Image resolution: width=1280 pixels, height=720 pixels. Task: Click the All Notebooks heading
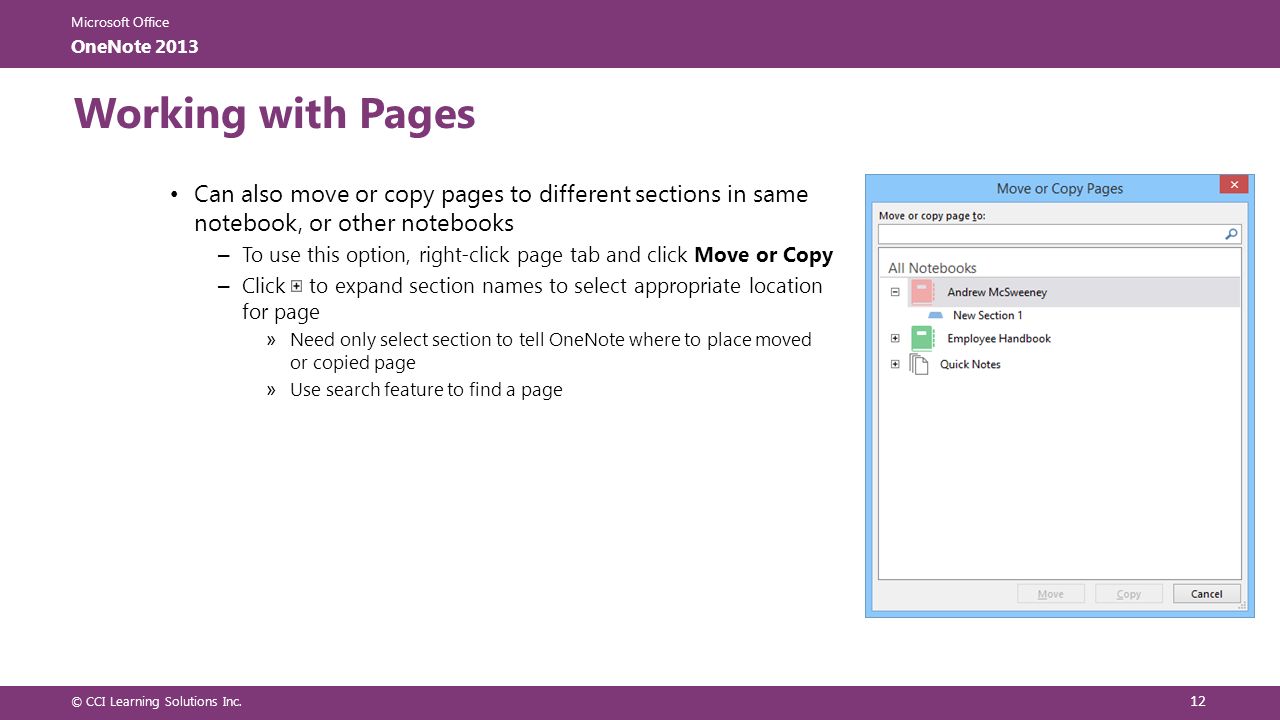932,268
